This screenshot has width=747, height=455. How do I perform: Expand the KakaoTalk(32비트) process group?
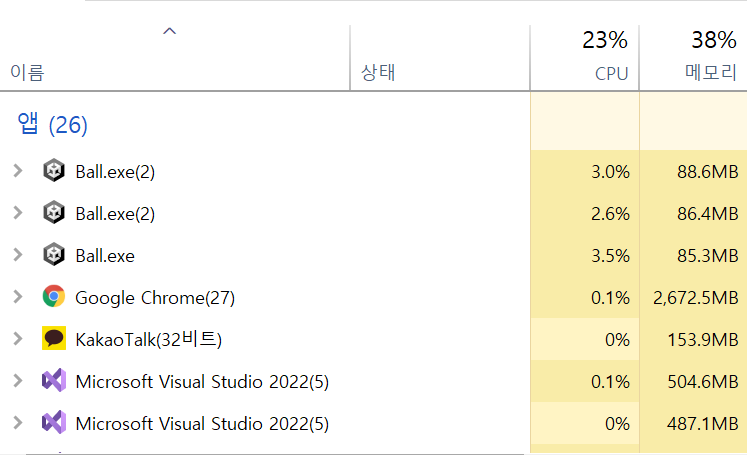tap(18, 338)
